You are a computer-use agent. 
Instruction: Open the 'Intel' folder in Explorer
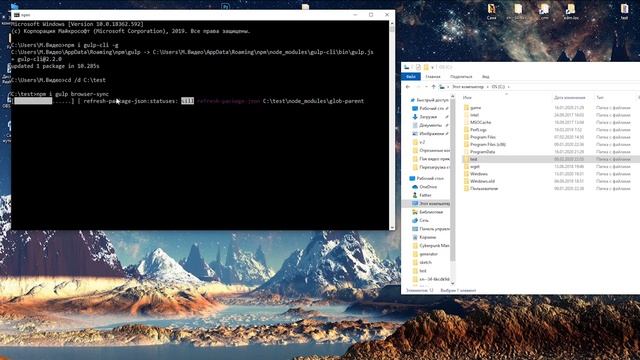click(474, 115)
